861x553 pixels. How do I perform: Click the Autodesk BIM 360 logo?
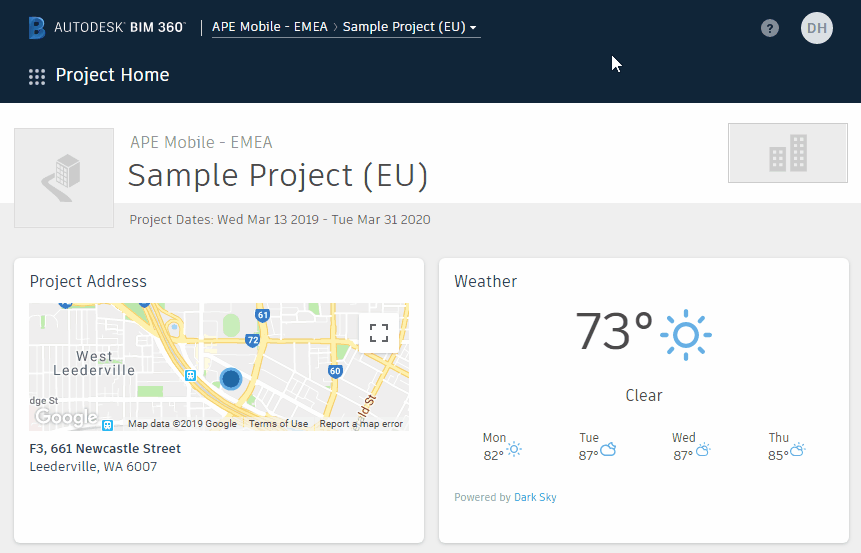click(x=107, y=28)
